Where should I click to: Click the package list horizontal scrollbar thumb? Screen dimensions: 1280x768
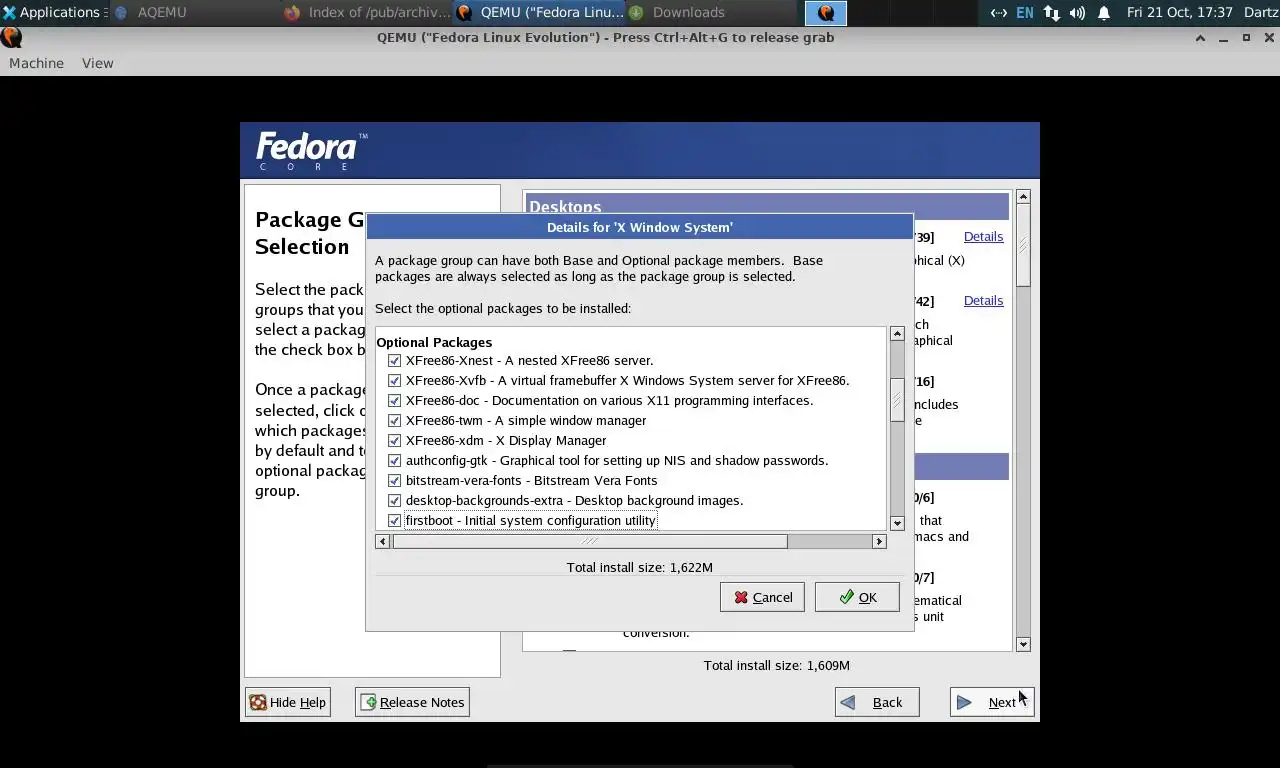590,541
